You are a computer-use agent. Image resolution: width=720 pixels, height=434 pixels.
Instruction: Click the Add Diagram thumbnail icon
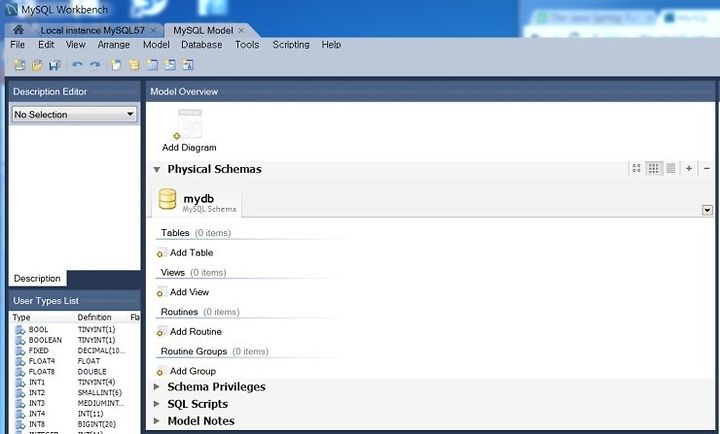[189, 124]
